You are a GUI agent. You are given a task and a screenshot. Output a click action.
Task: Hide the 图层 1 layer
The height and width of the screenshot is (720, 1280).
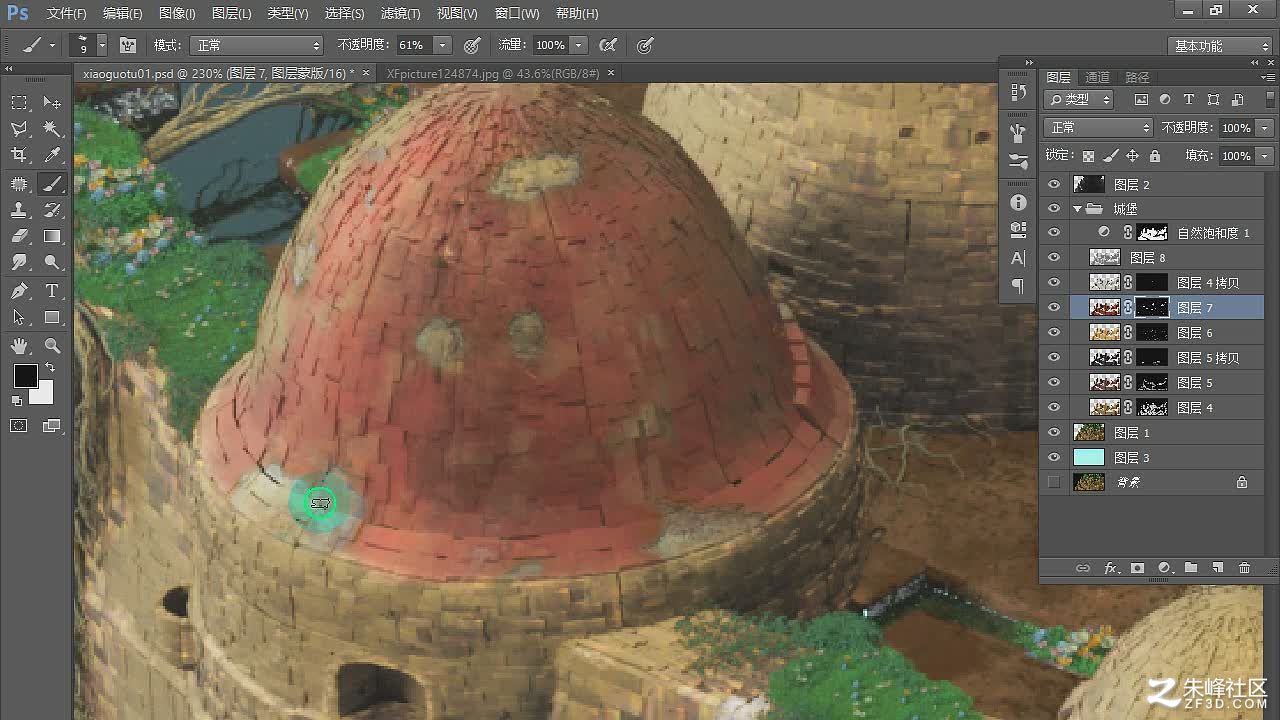tap(1053, 432)
